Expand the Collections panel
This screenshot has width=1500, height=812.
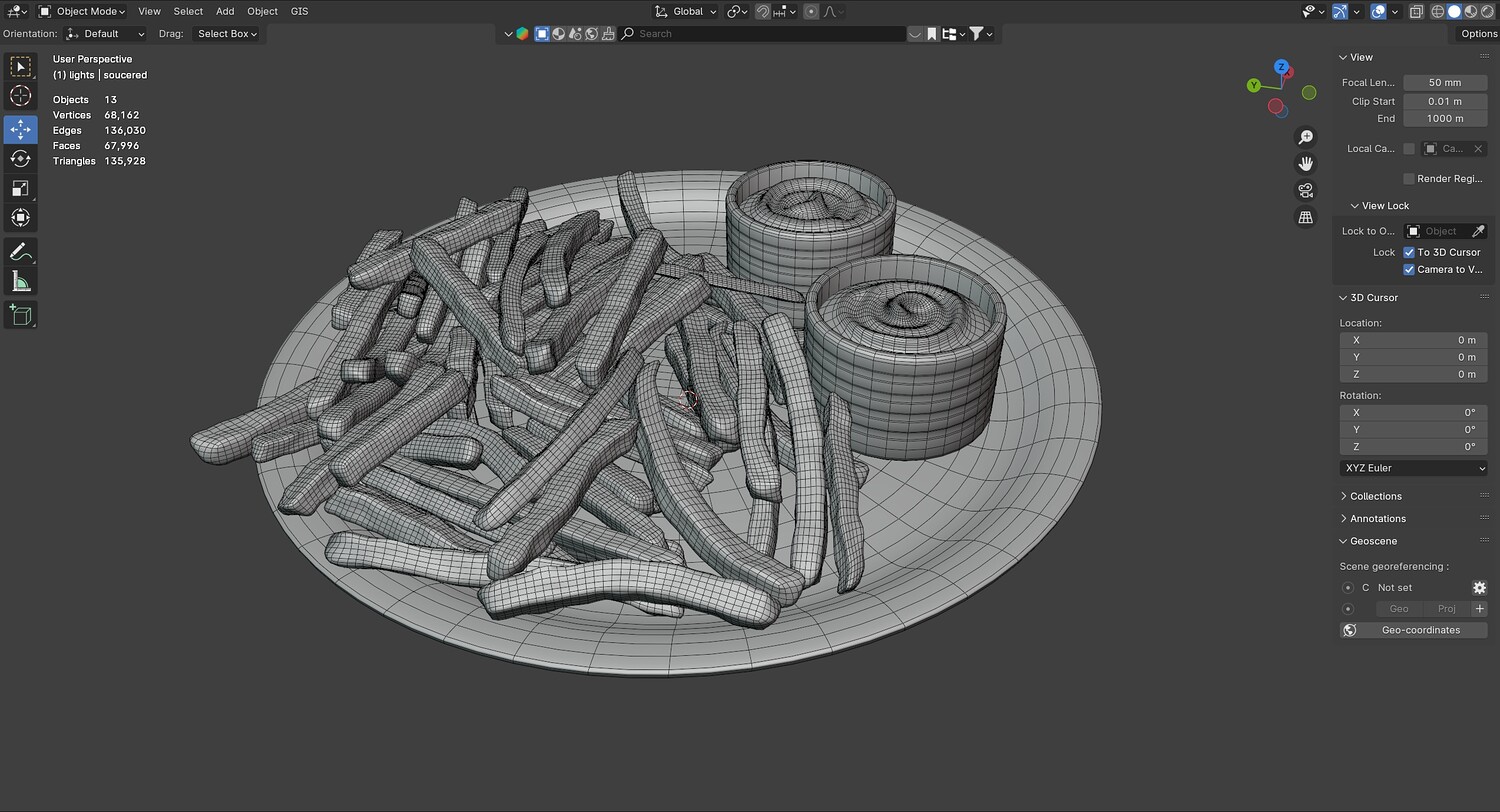tap(1344, 497)
